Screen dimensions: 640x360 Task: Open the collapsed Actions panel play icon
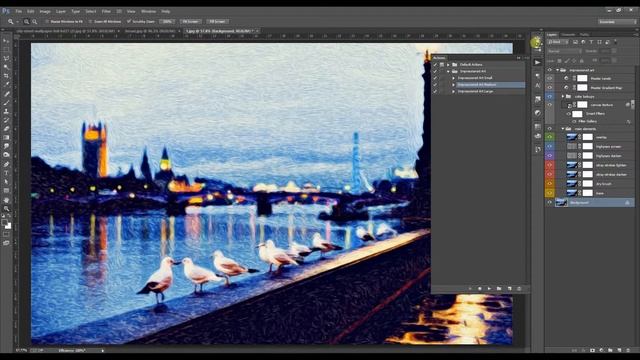(538, 62)
